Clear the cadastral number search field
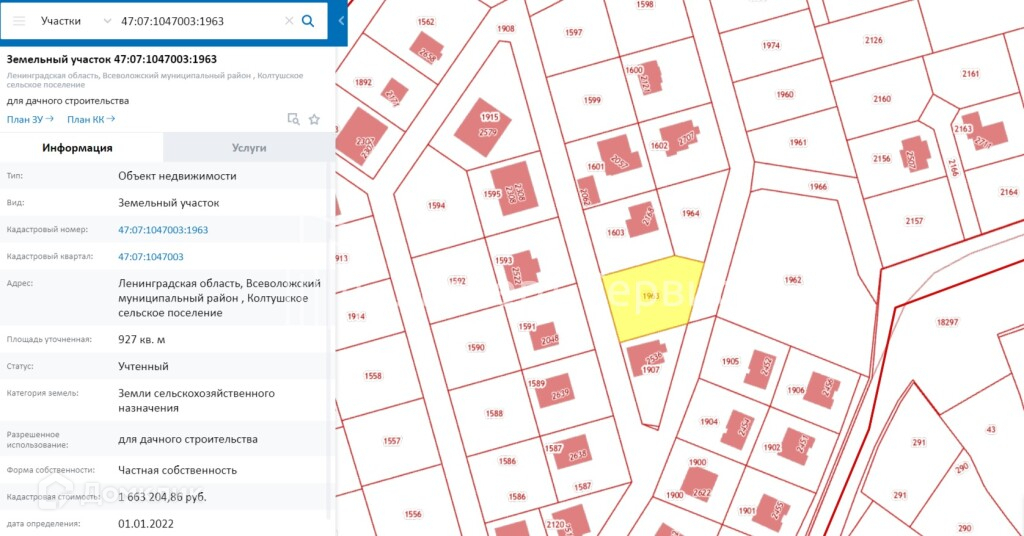The width and height of the screenshot is (1024, 536). click(x=289, y=20)
